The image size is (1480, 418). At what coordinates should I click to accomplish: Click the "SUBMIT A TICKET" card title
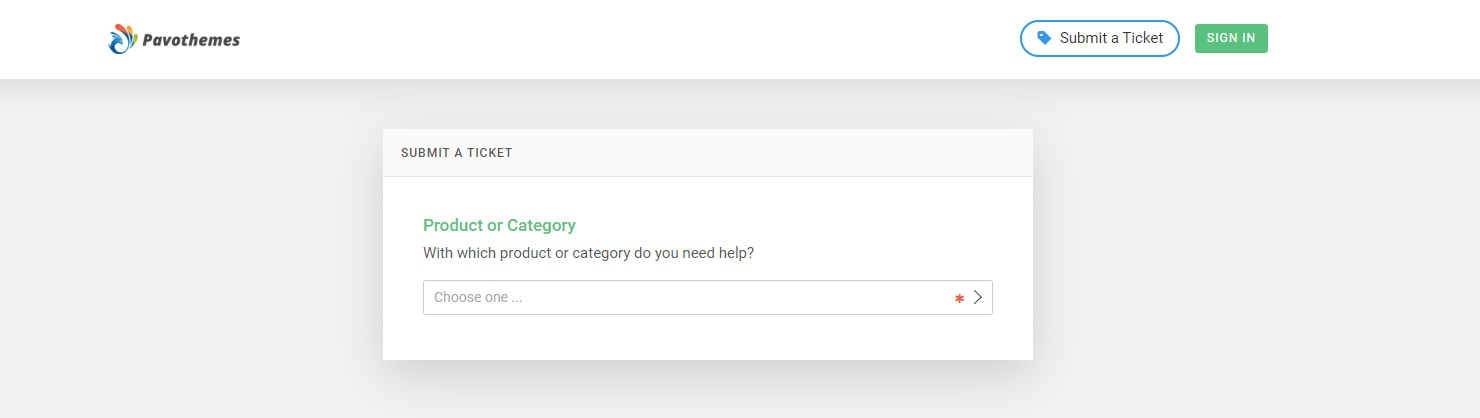[x=456, y=153]
